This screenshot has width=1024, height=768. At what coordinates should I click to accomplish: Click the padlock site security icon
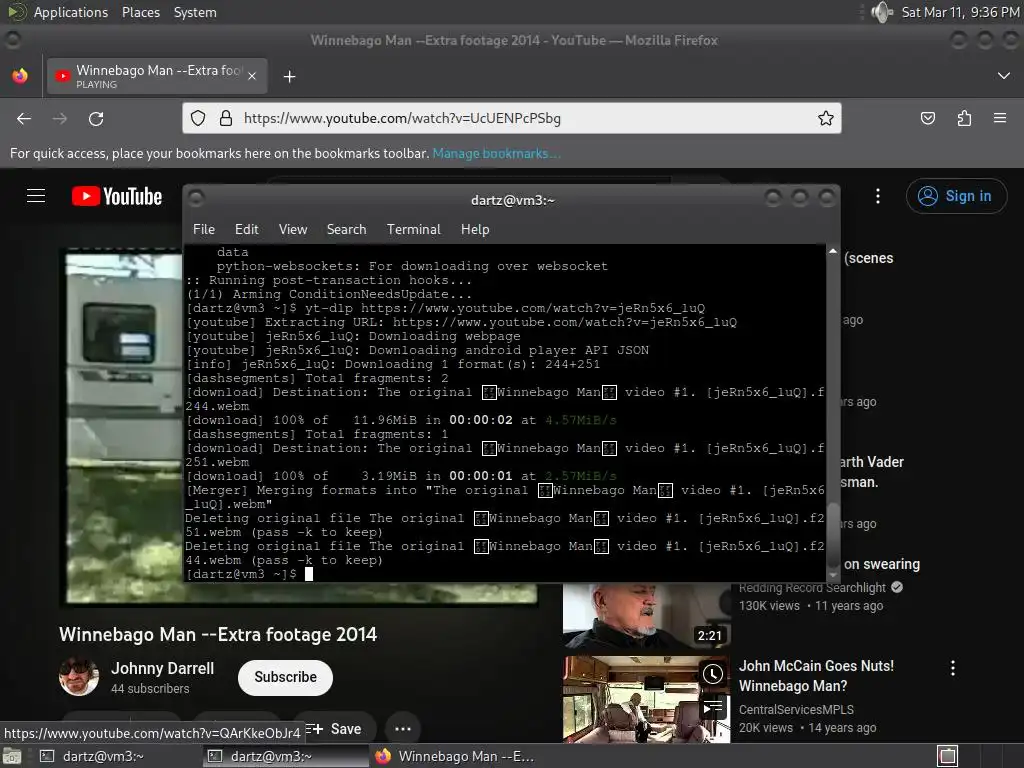coord(226,118)
